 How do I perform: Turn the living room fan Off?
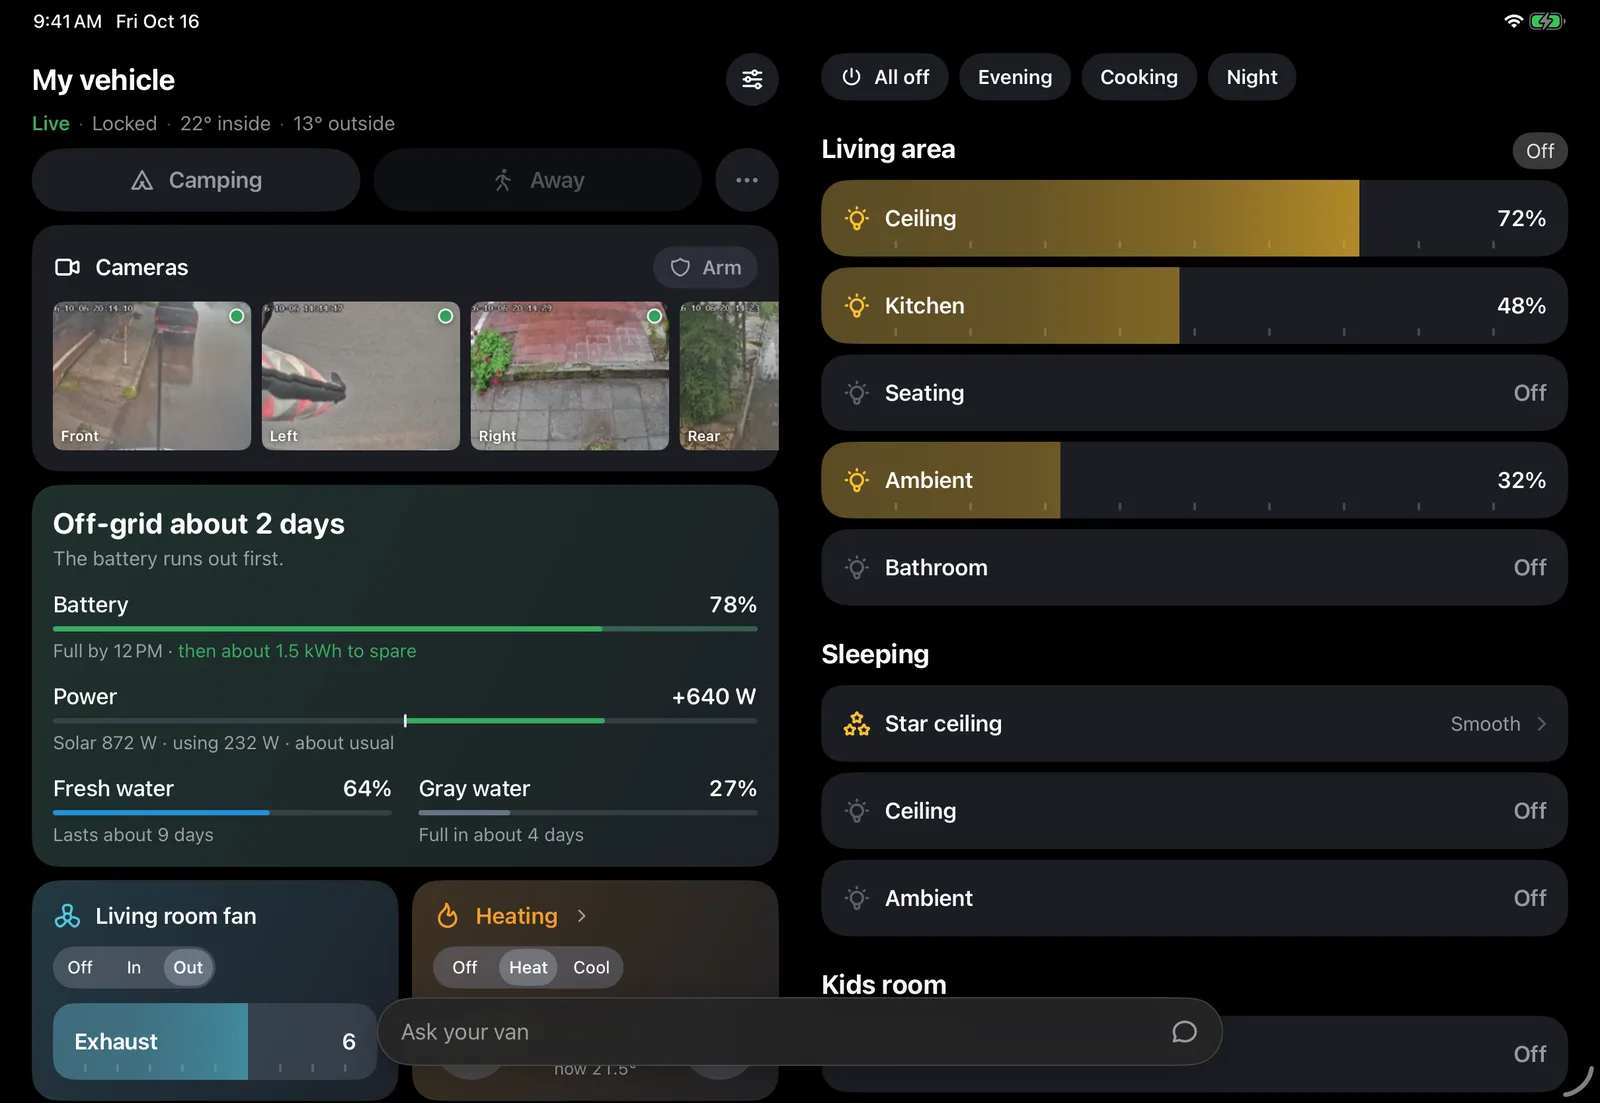(80, 968)
